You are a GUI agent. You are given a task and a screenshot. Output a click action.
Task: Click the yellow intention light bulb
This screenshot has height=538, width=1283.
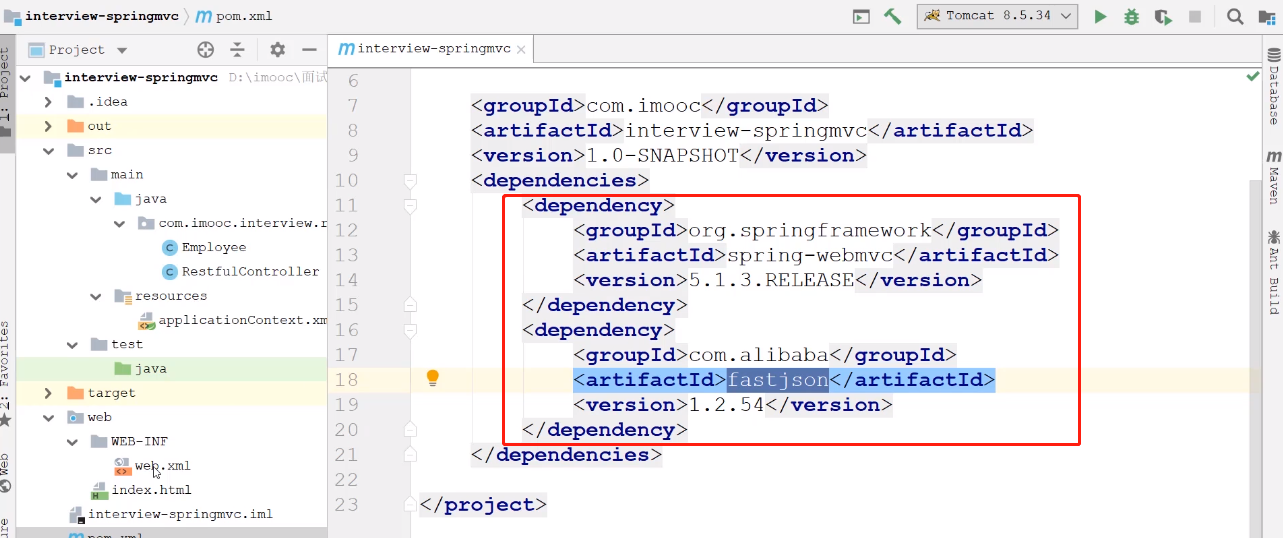tap(433, 378)
